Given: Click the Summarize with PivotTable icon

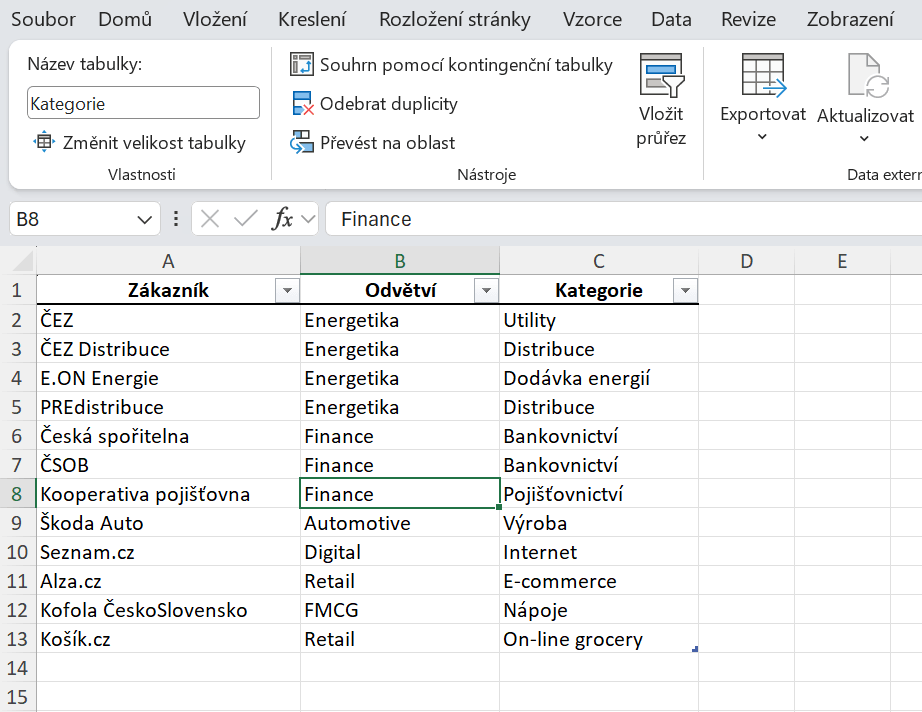Looking at the screenshot, I should coord(301,65).
